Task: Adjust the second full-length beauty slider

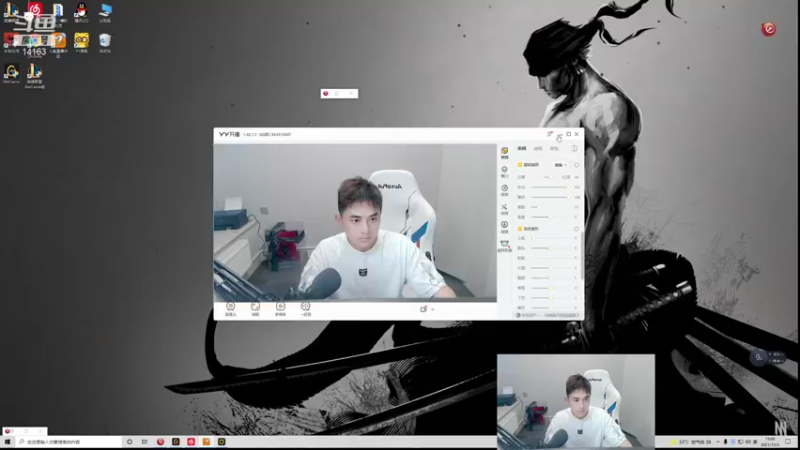Action: pyautogui.click(x=551, y=197)
